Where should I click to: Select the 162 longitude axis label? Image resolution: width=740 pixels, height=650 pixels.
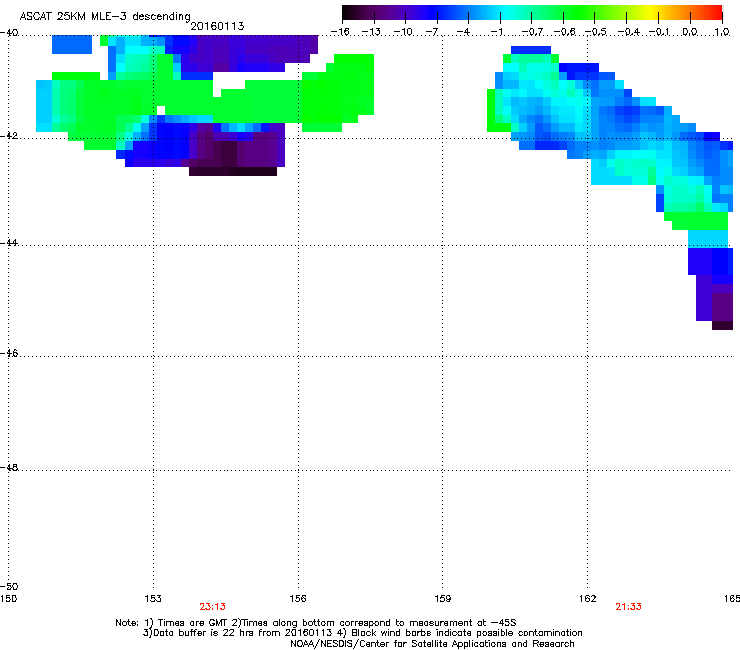point(587,599)
